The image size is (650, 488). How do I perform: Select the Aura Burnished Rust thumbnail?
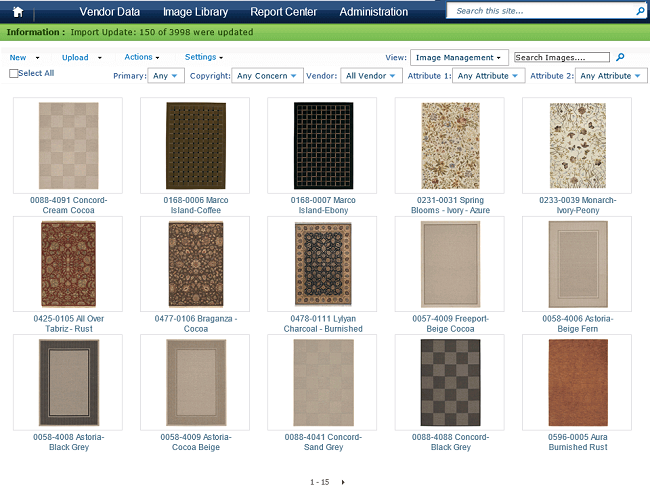coord(577,382)
